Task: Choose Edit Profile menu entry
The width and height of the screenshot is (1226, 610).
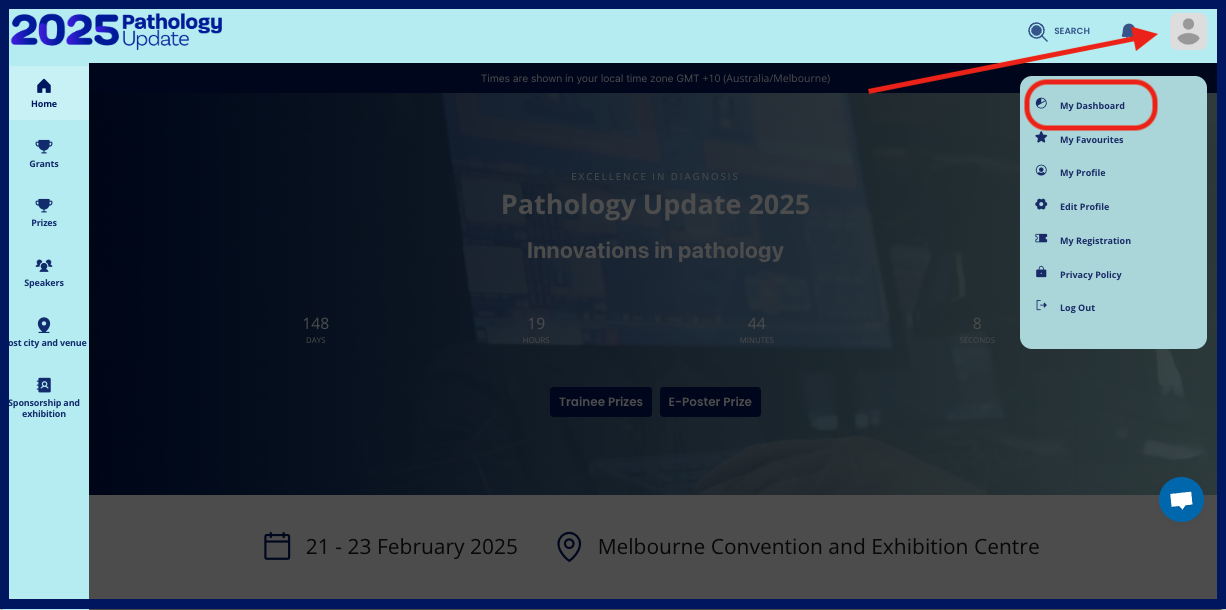Action: (1085, 207)
